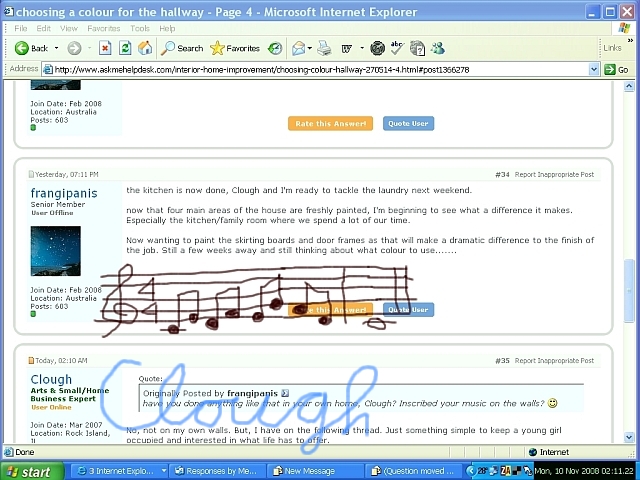Open Clough user profile link
Viewport: 640px width, 480px height.
51,379
